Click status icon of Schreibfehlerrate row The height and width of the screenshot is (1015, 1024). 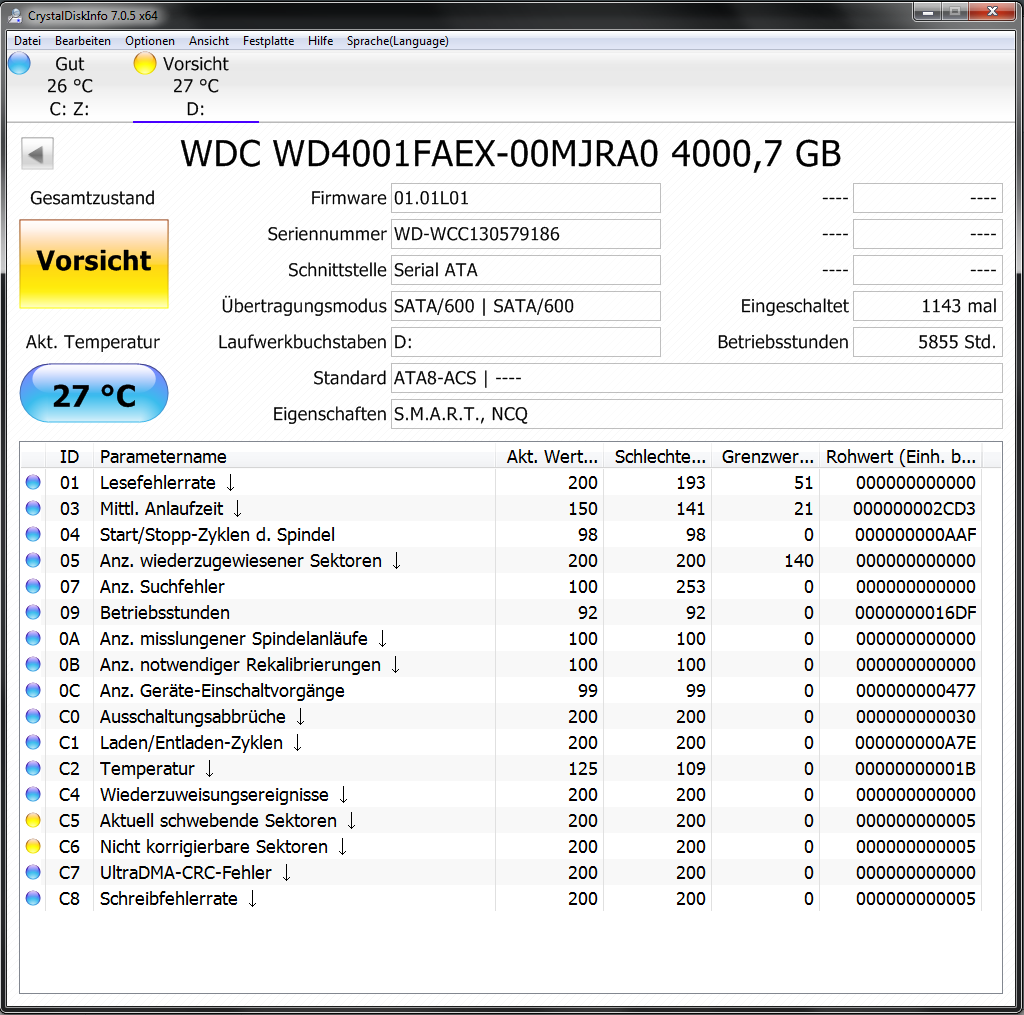(x=33, y=898)
